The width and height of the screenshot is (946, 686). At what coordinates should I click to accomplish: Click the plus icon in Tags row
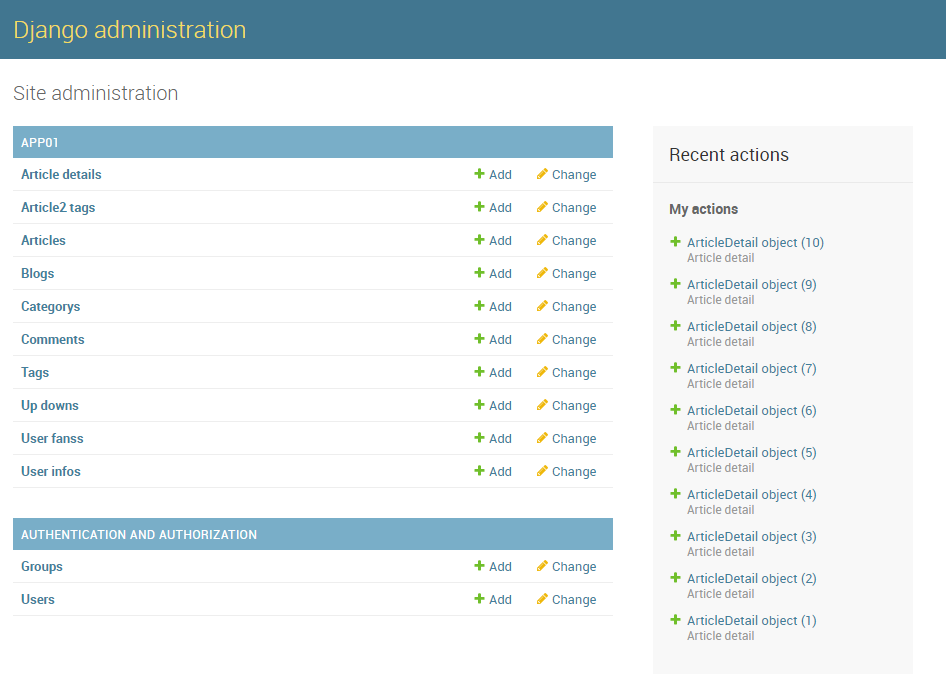click(479, 372)
